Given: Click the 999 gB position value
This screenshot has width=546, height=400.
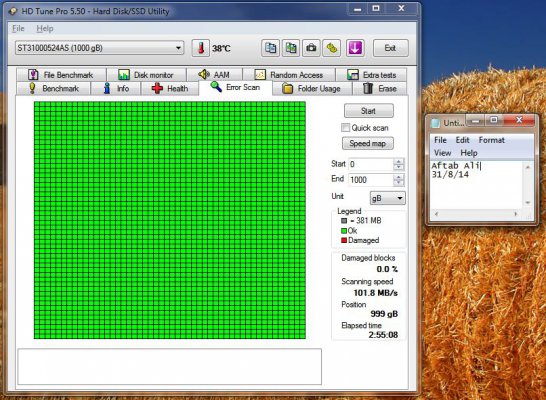Looking at the screenshot, I should pos(384,314).
